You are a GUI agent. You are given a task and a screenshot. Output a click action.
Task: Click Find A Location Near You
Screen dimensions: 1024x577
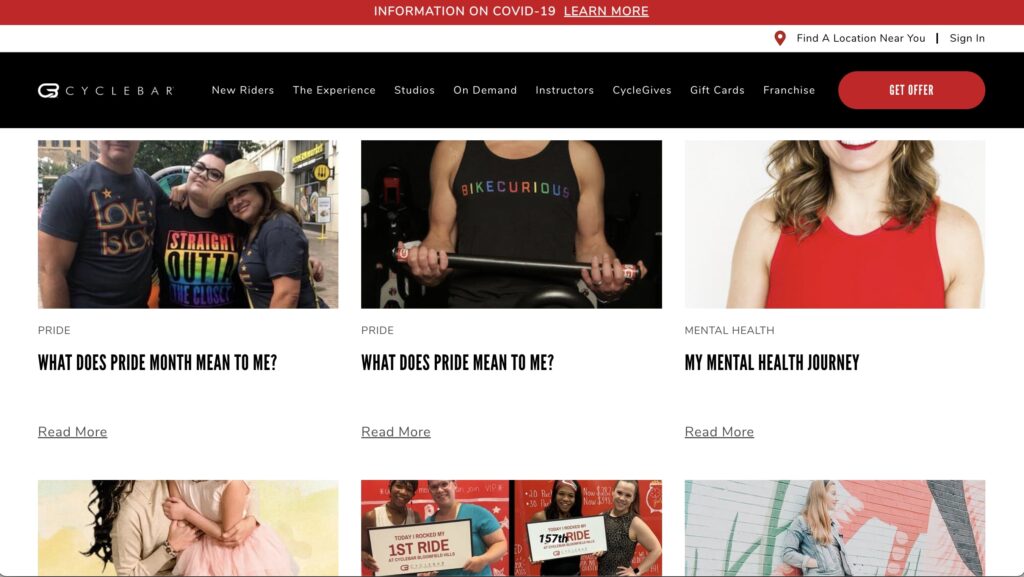(861, 39)
